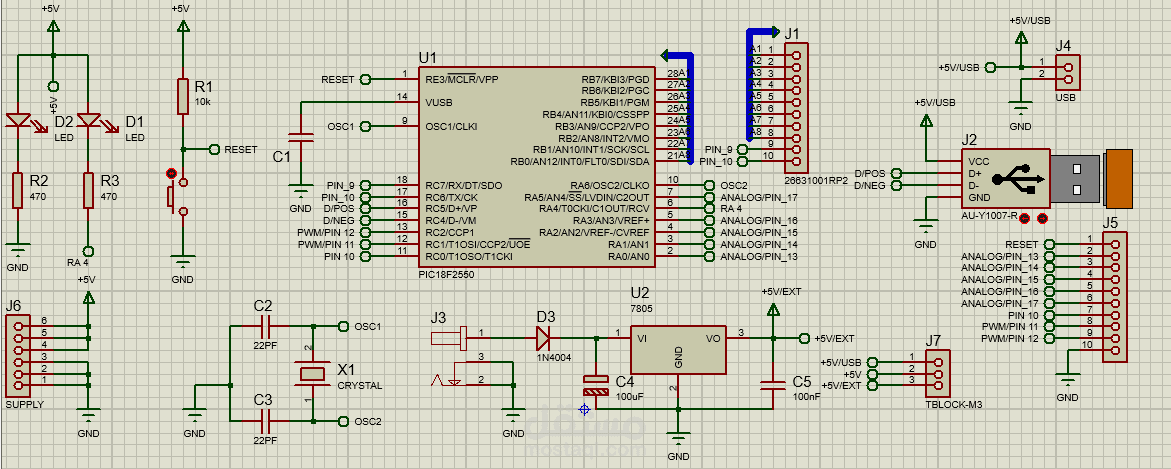Screen dimensions: 1171x469
Task: Click the TBLOCK-M3 part label
Action: [953, 404]
